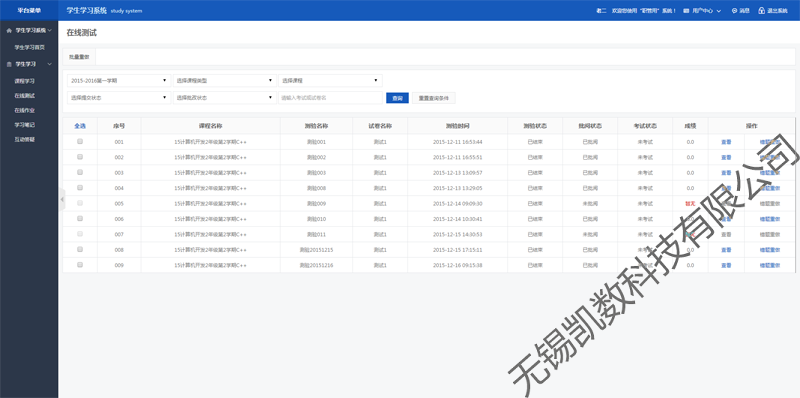800x398 pixels.
Task: Click the rightmost action link in row 009
Action: (x=769, y=265)
